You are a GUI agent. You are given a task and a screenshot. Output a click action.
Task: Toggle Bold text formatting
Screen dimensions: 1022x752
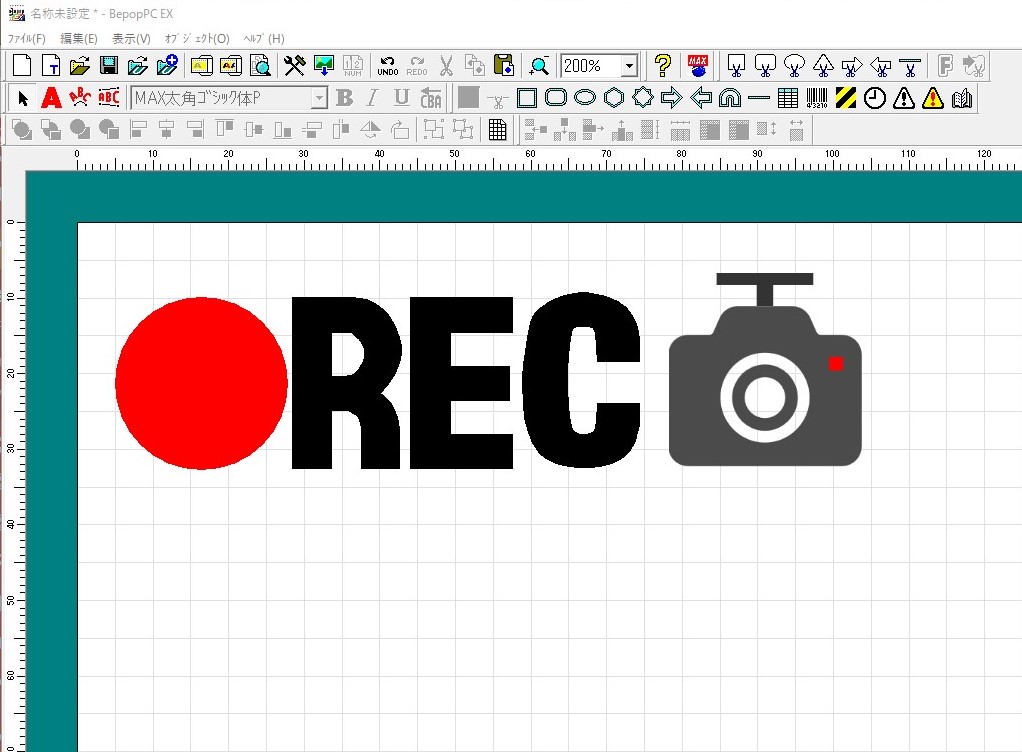345,98
